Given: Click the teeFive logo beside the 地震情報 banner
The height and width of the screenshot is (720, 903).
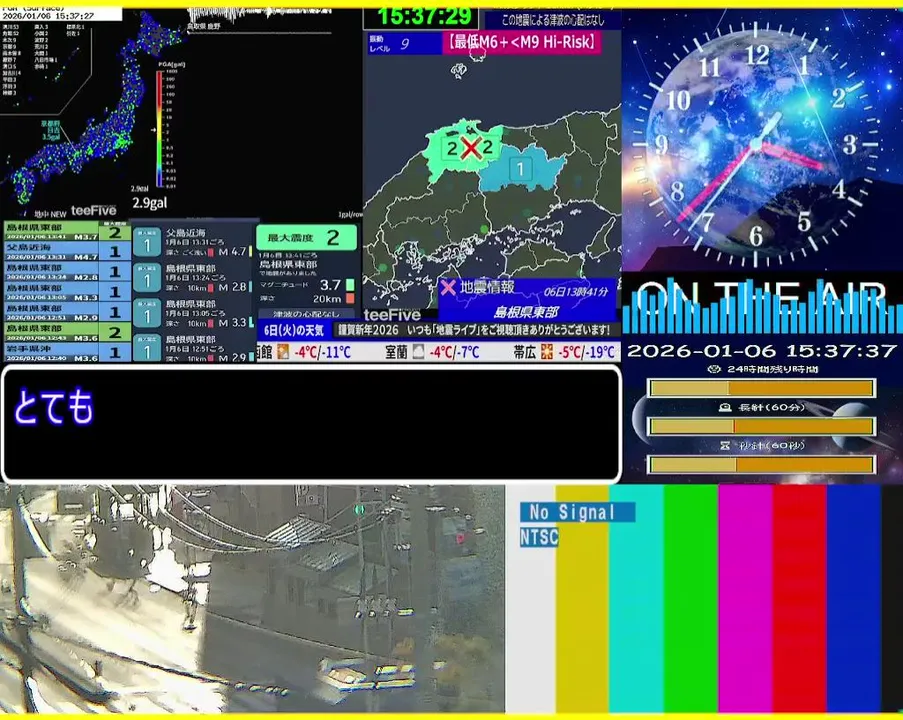Looking at the screenshot, I should click(x=392, y=315).
